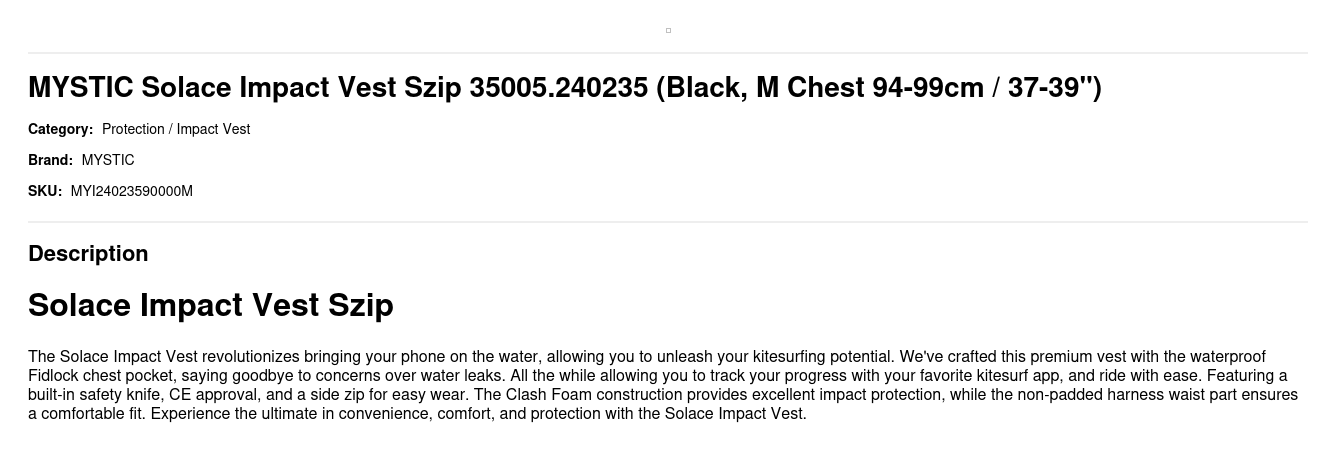Click the "Category:" label

pos(60,129)
